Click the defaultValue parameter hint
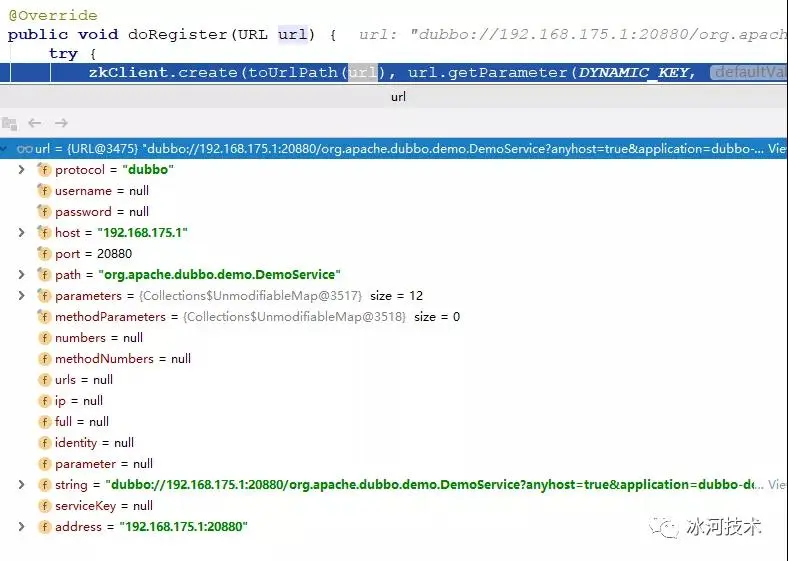The height and width of the screenshot is (561, 788). (x=749, y=72)
